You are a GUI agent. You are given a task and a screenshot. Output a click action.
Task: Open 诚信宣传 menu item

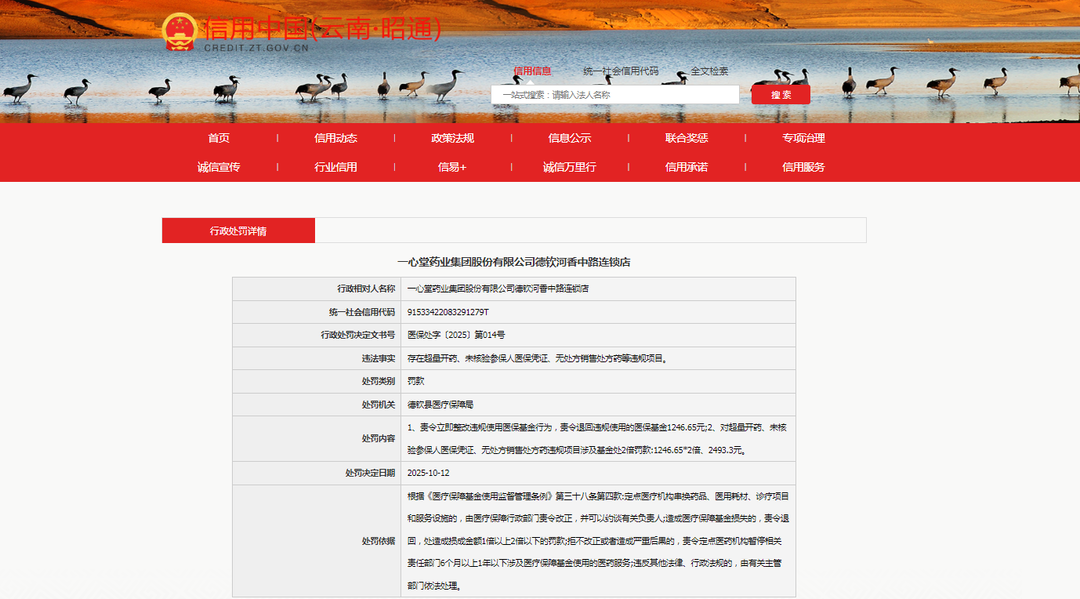coord(219,167)
